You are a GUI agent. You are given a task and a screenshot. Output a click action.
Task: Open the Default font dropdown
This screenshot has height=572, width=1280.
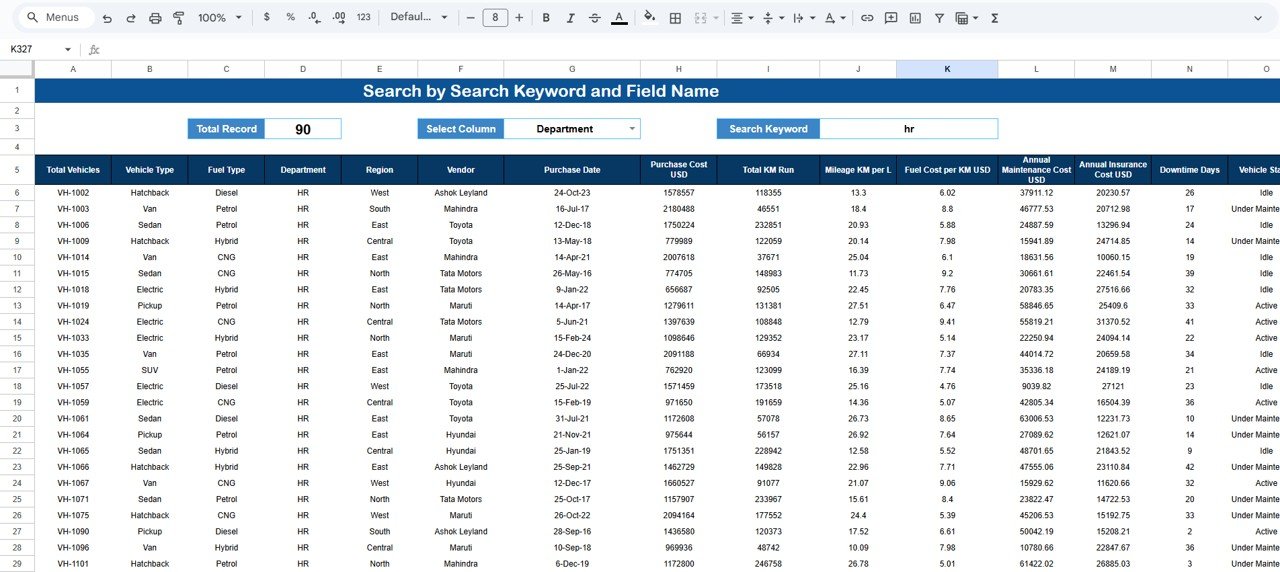[x=417, y=18]
